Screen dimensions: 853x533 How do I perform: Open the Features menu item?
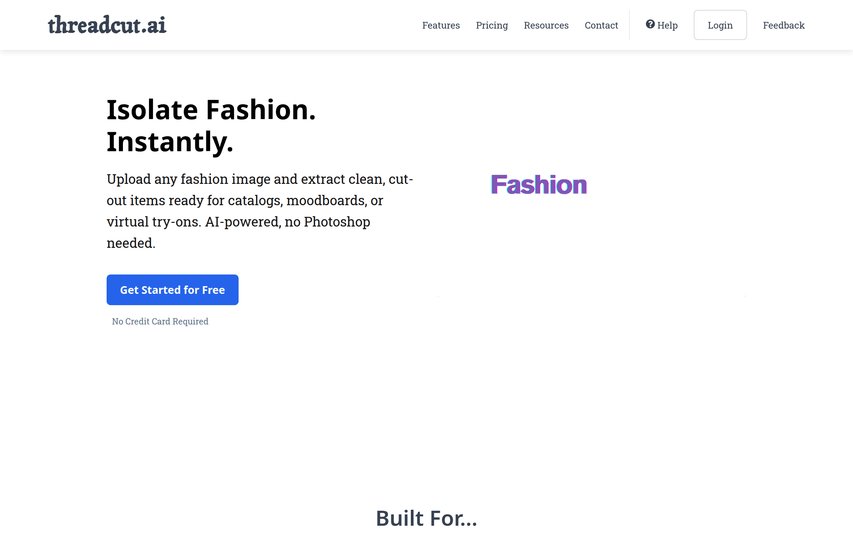pyautogui.click(x=441, y=25)
